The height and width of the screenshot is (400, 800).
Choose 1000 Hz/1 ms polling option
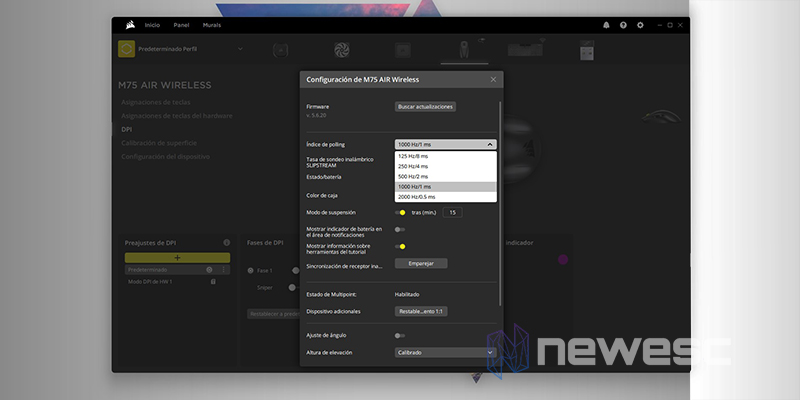(445, 187)
